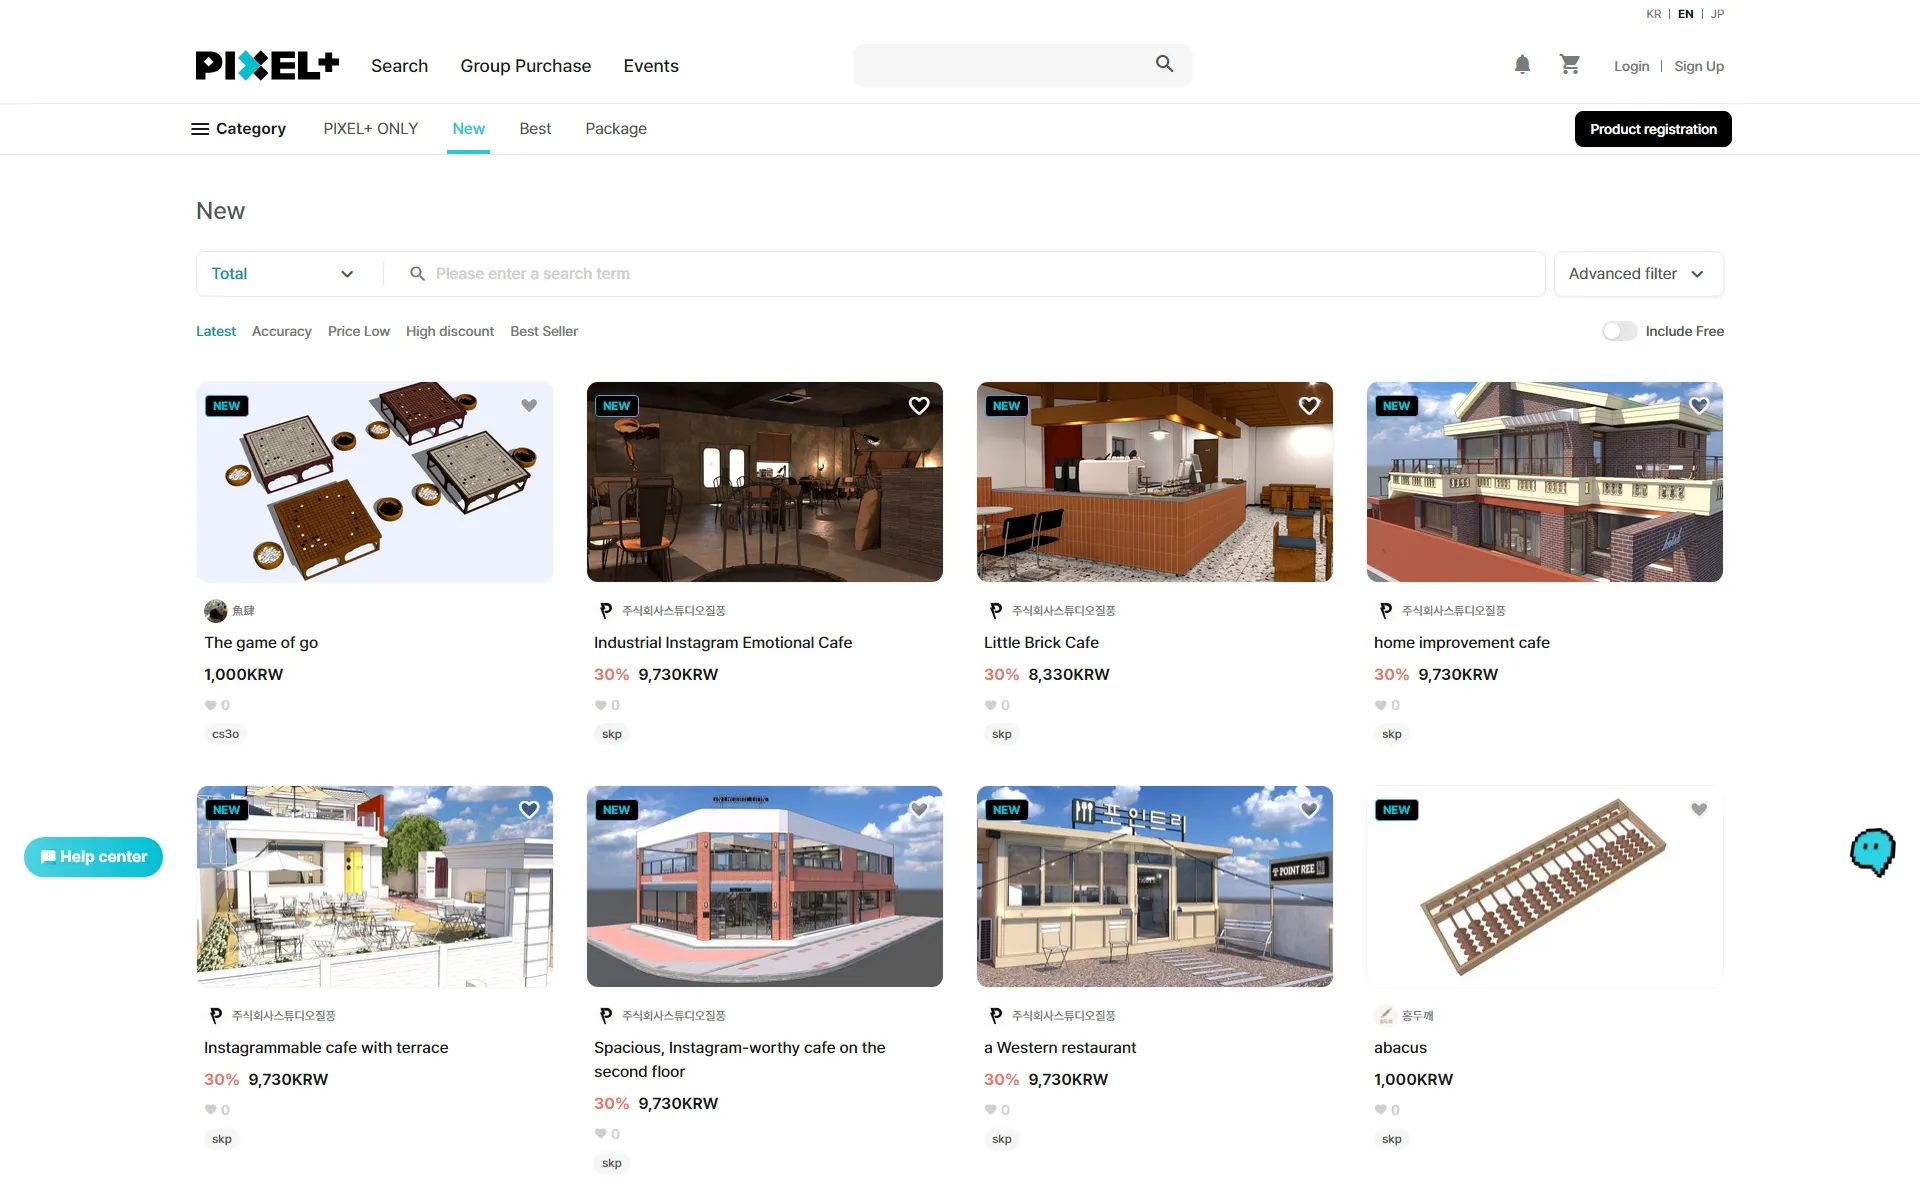Click the seller avatar above The game of go
Screen dimensions: 1920x1184
215,611
